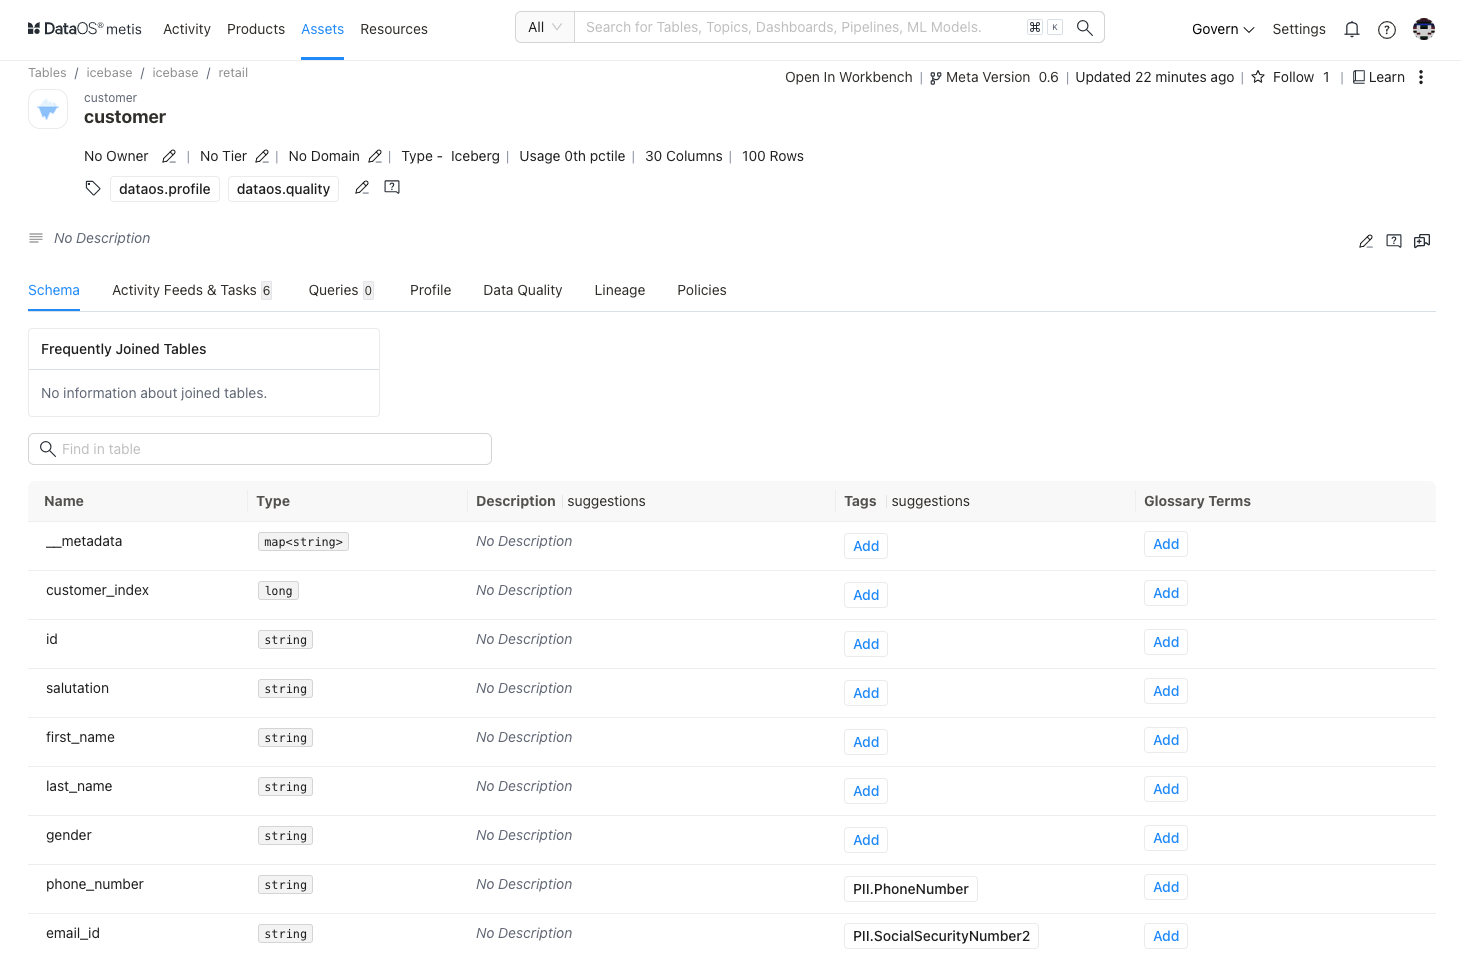The width and height of the screenshot is (1461, 958).
Task: Click the PII.PhoneNumber tag
Action: point(911,889)
